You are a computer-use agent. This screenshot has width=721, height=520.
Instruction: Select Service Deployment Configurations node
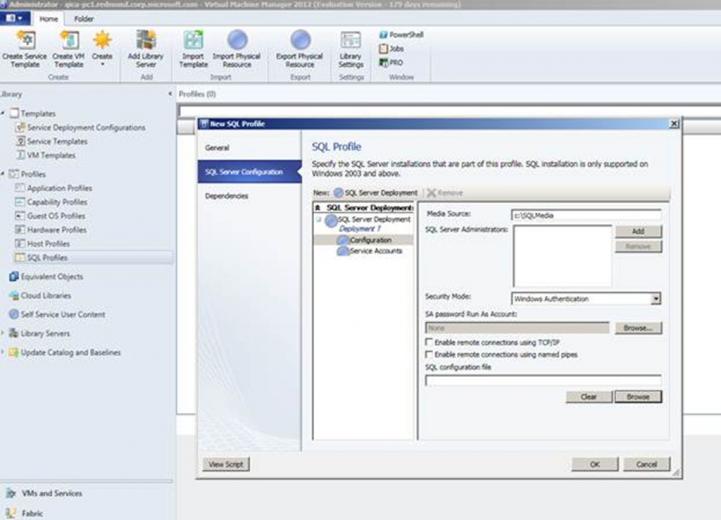tap(86, 127)
